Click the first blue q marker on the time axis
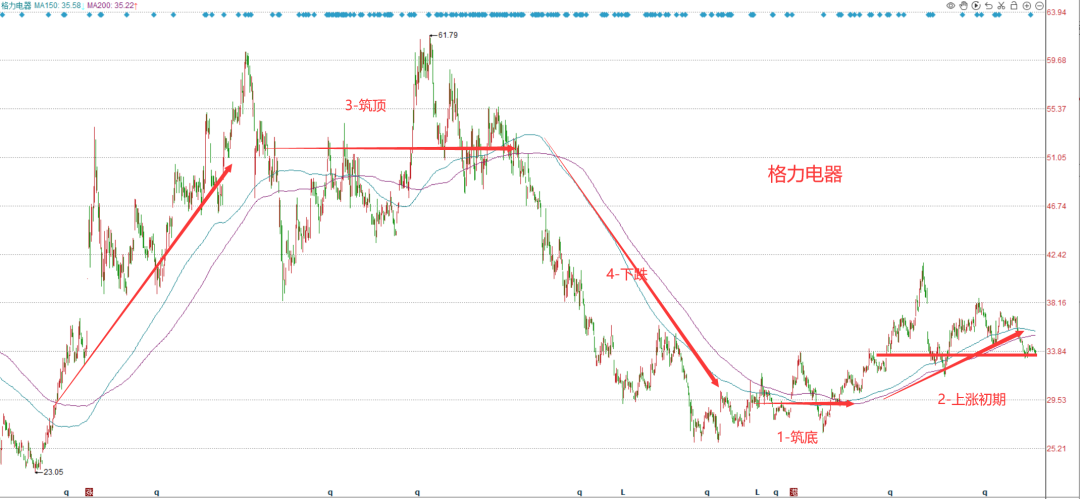 click(x=67, y=492)
